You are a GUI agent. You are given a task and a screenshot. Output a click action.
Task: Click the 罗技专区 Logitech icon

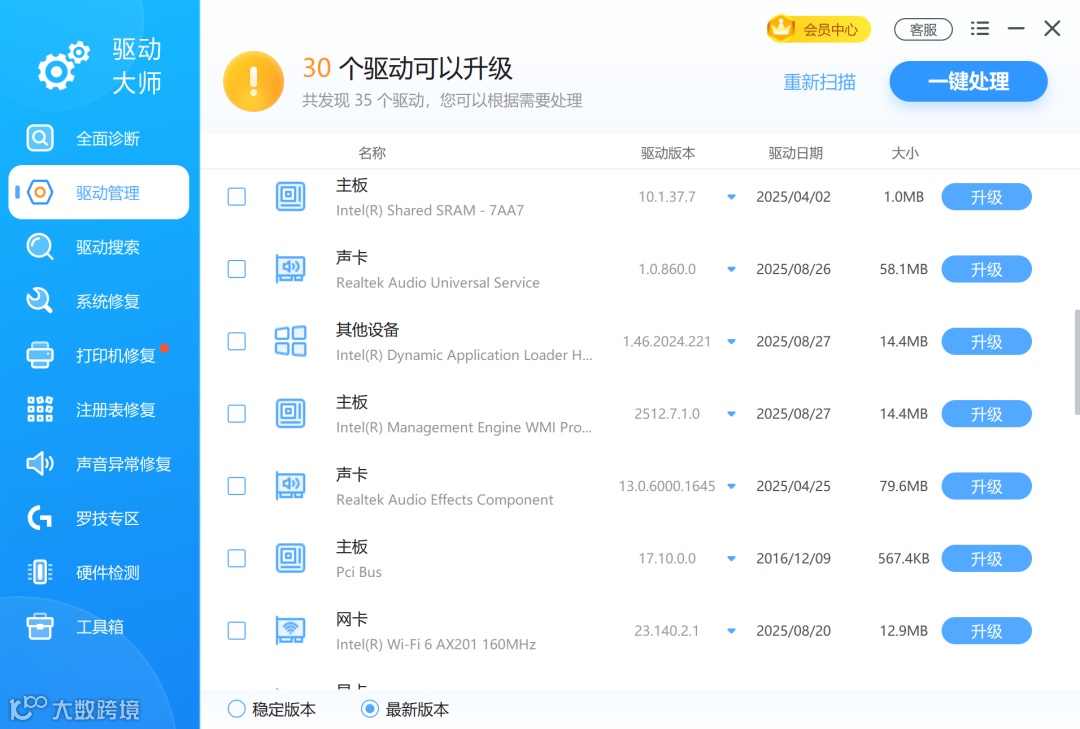point(40,517)
